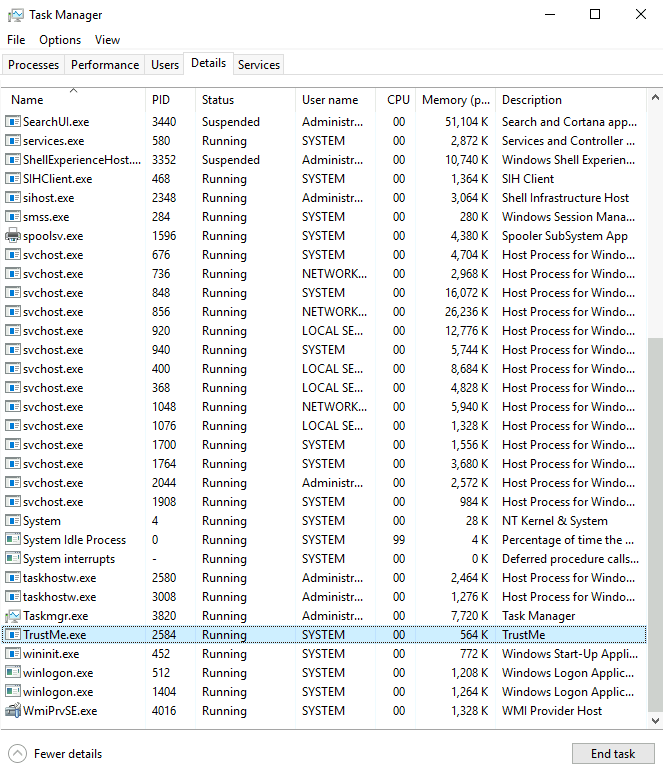Select the Windows Start-Up Application description
The image size is (663, 777).
(570, 654)
